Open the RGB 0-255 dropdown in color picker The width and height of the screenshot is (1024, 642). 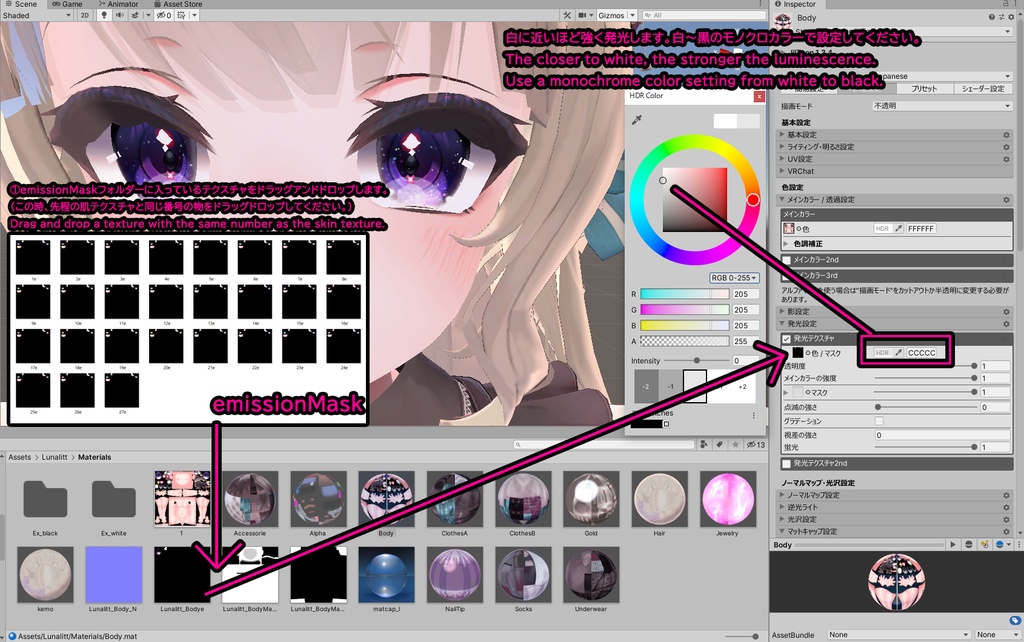[x=734, y=277]
